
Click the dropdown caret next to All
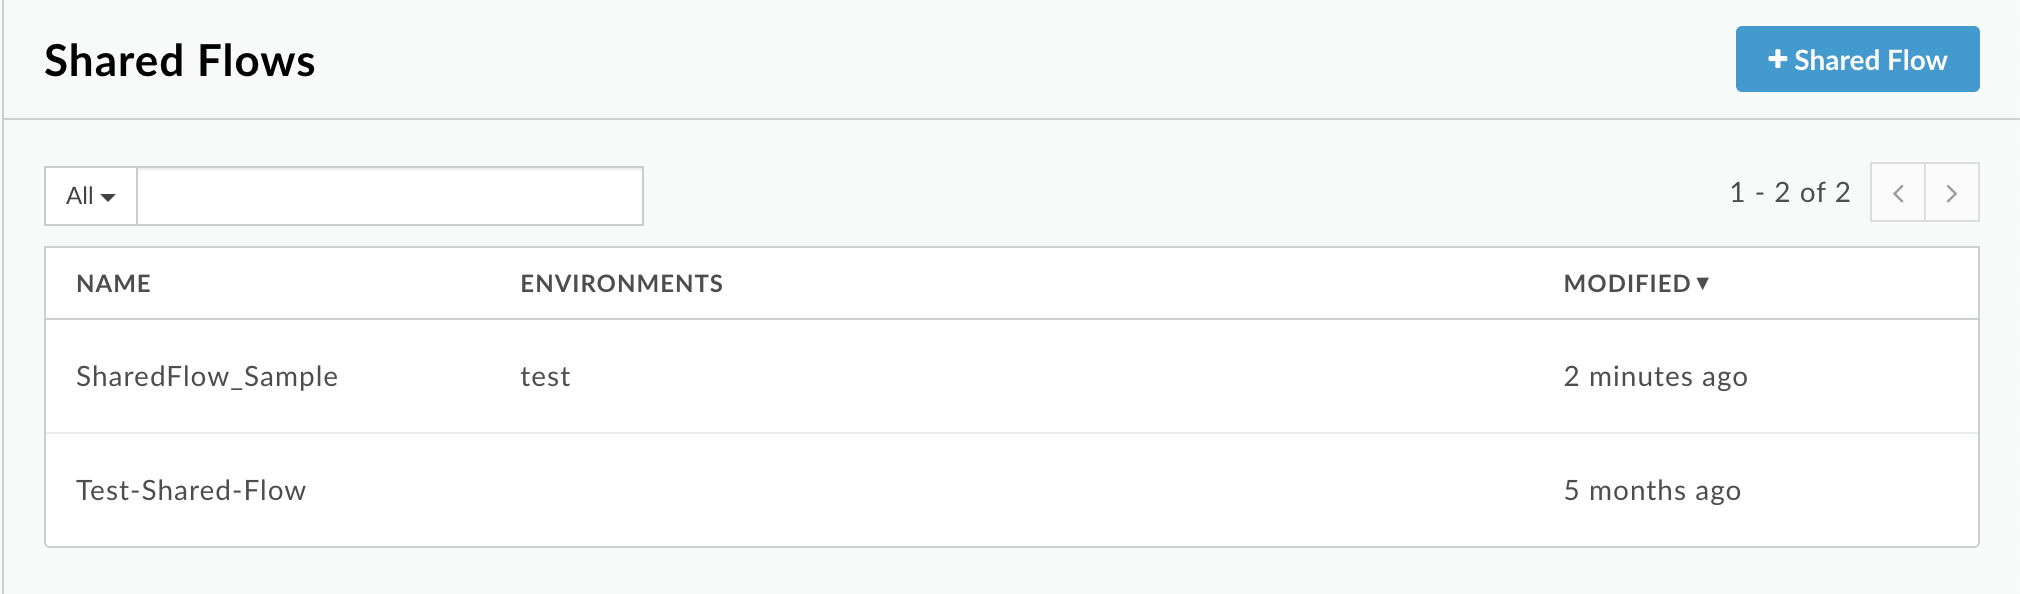coord(106,196)
